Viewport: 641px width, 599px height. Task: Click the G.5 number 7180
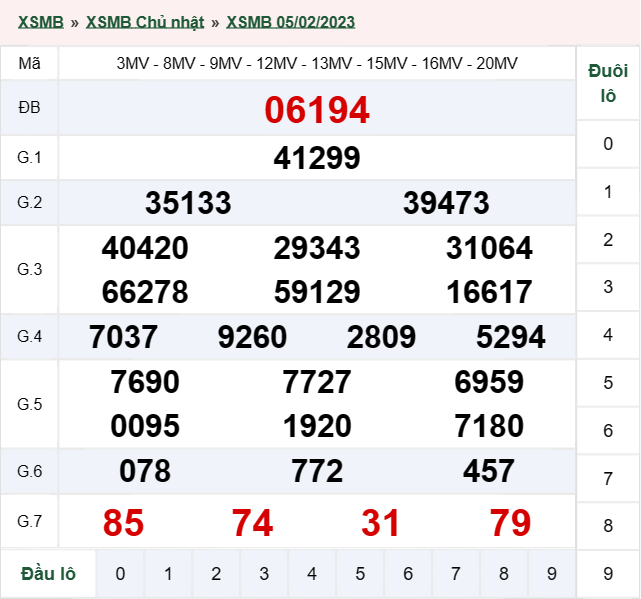[x=489, y=426]
